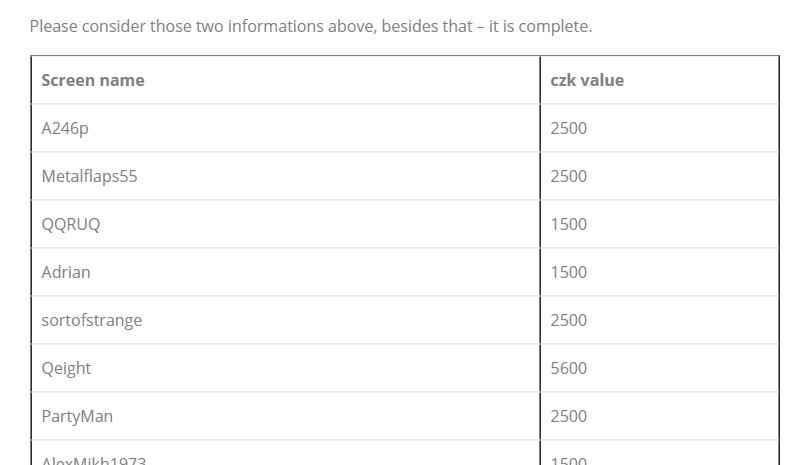
Task: Click the czk value in AlexMikh1973's row
Action: tap(568, 460)
